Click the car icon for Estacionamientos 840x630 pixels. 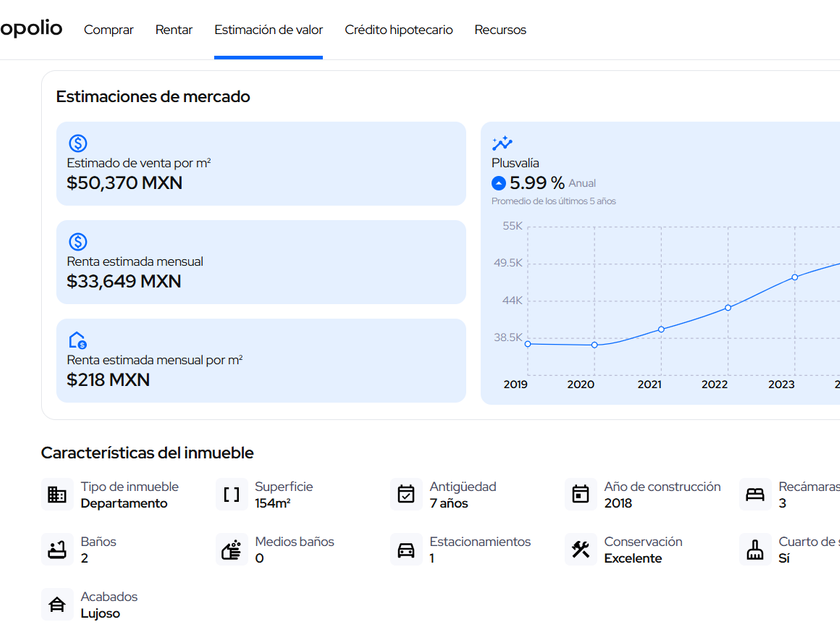tap(406, 550)
